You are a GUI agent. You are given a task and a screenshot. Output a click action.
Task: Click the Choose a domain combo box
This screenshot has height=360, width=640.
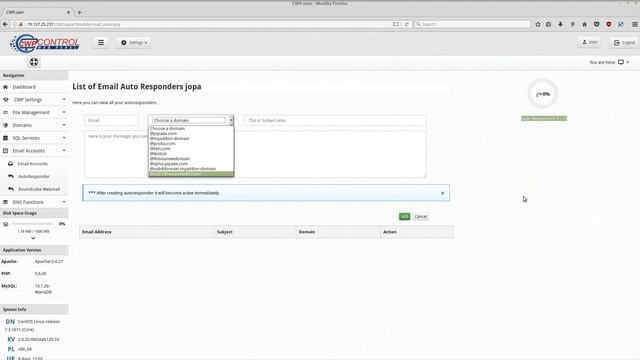tap(191, 120)
